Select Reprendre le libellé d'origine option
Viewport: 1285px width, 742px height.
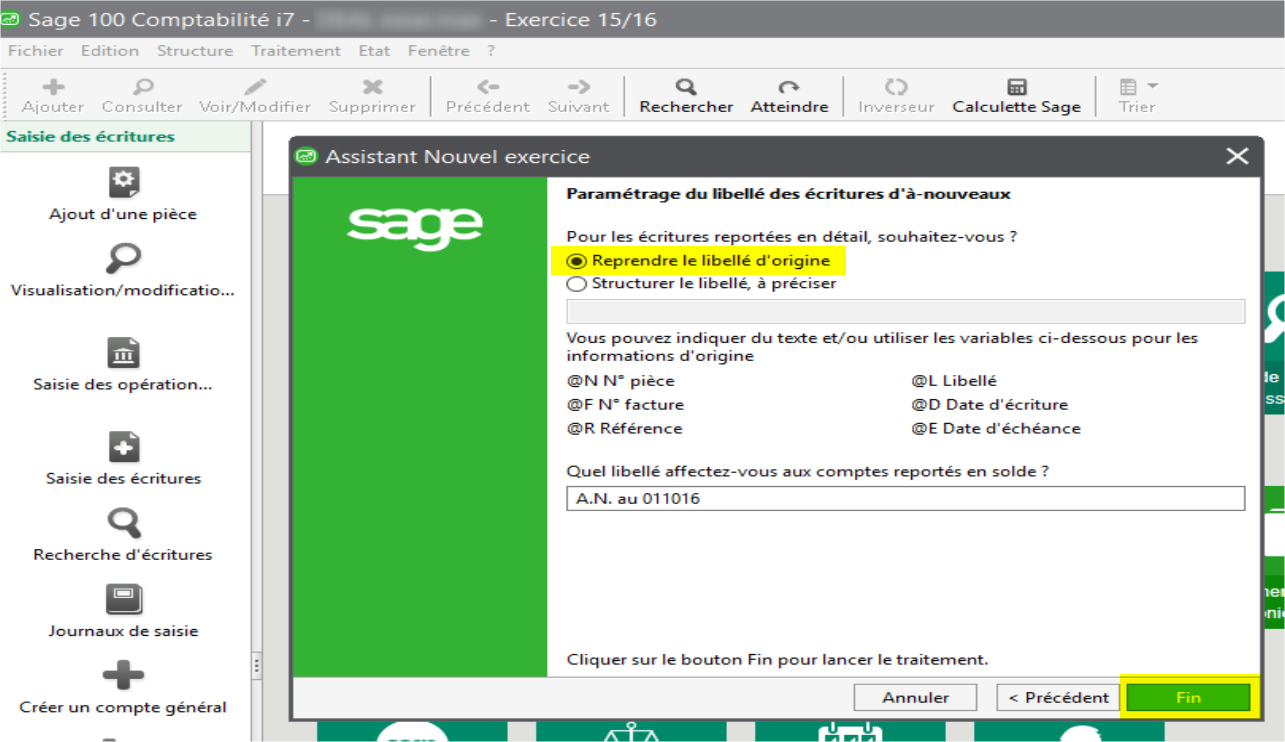pyautogui.click(x=577, y=261)
